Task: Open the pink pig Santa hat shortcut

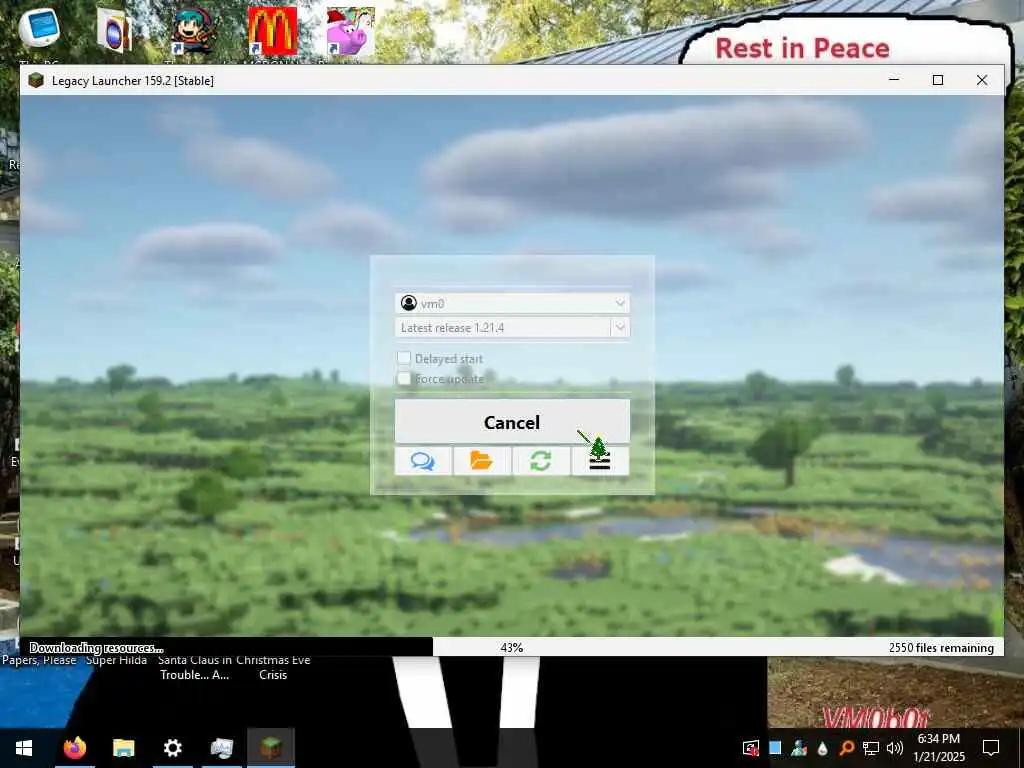Action: tap(351, 31)
